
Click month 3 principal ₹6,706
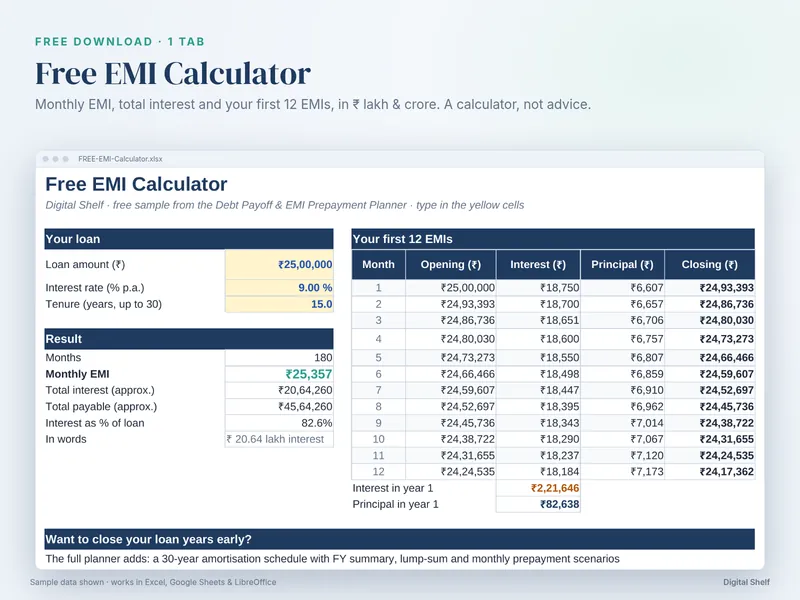(x=622, y=320)
